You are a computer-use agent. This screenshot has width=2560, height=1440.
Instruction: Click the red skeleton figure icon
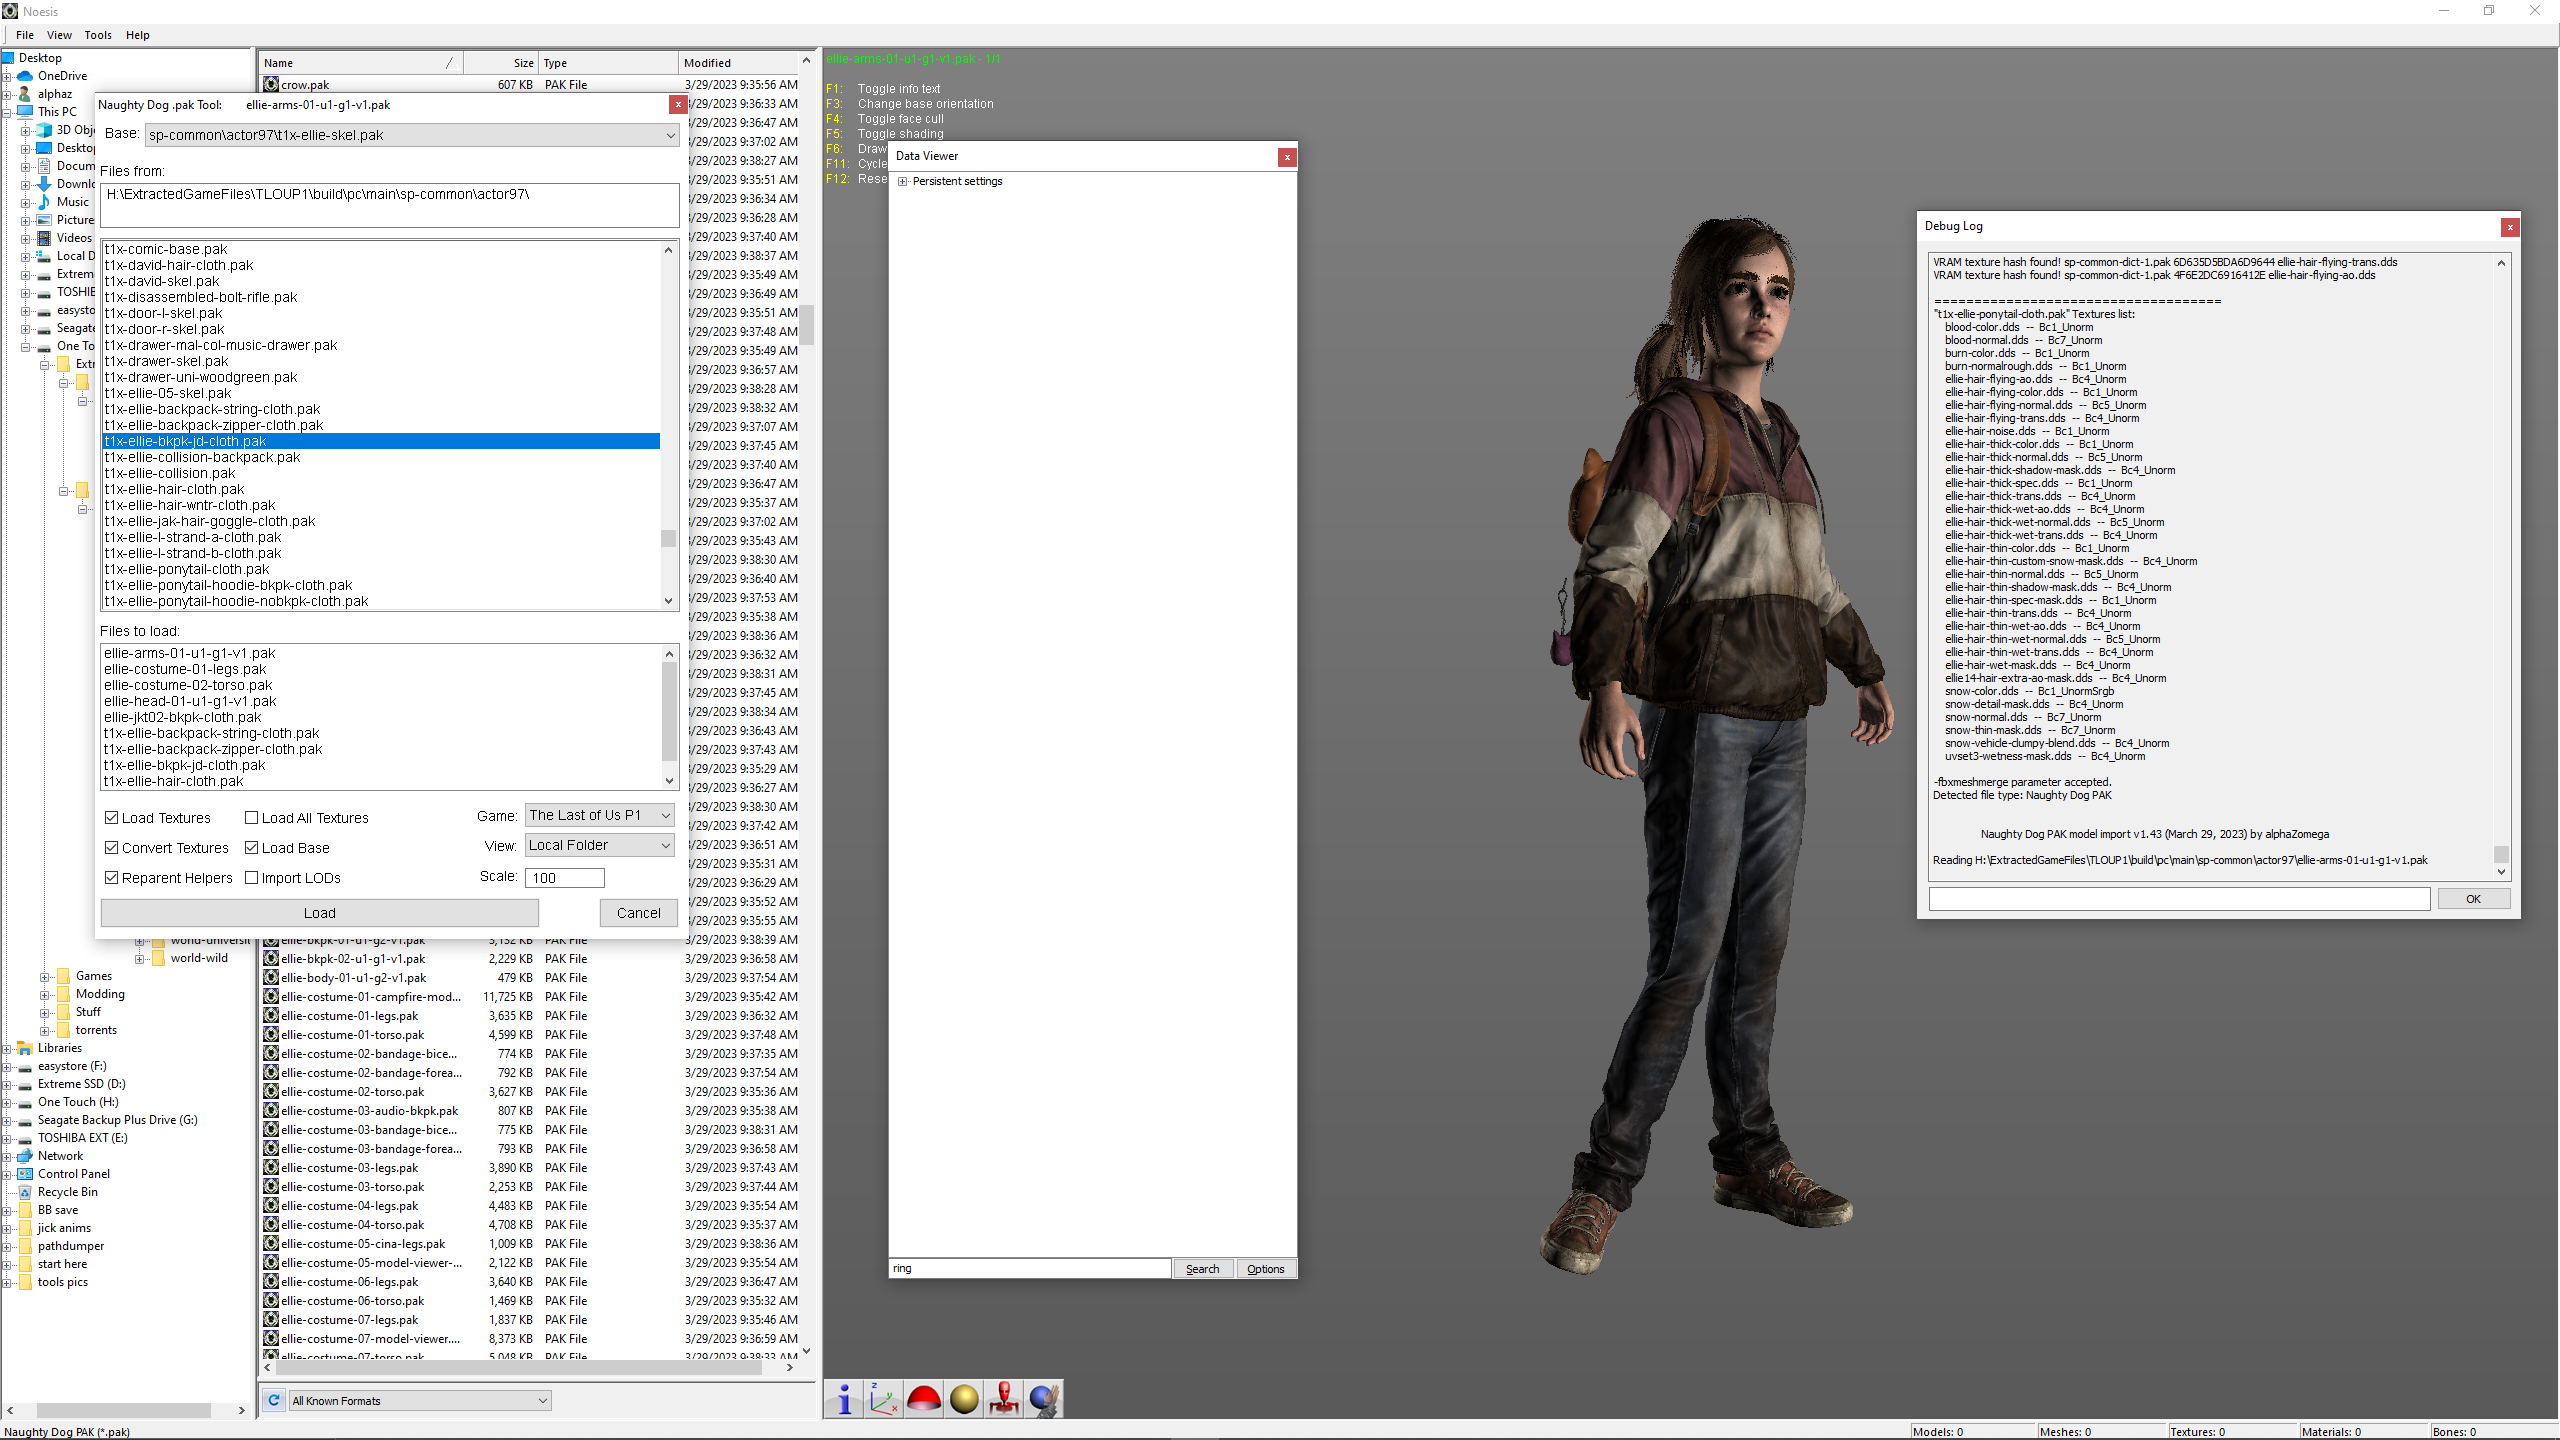pos(1004,1399)
